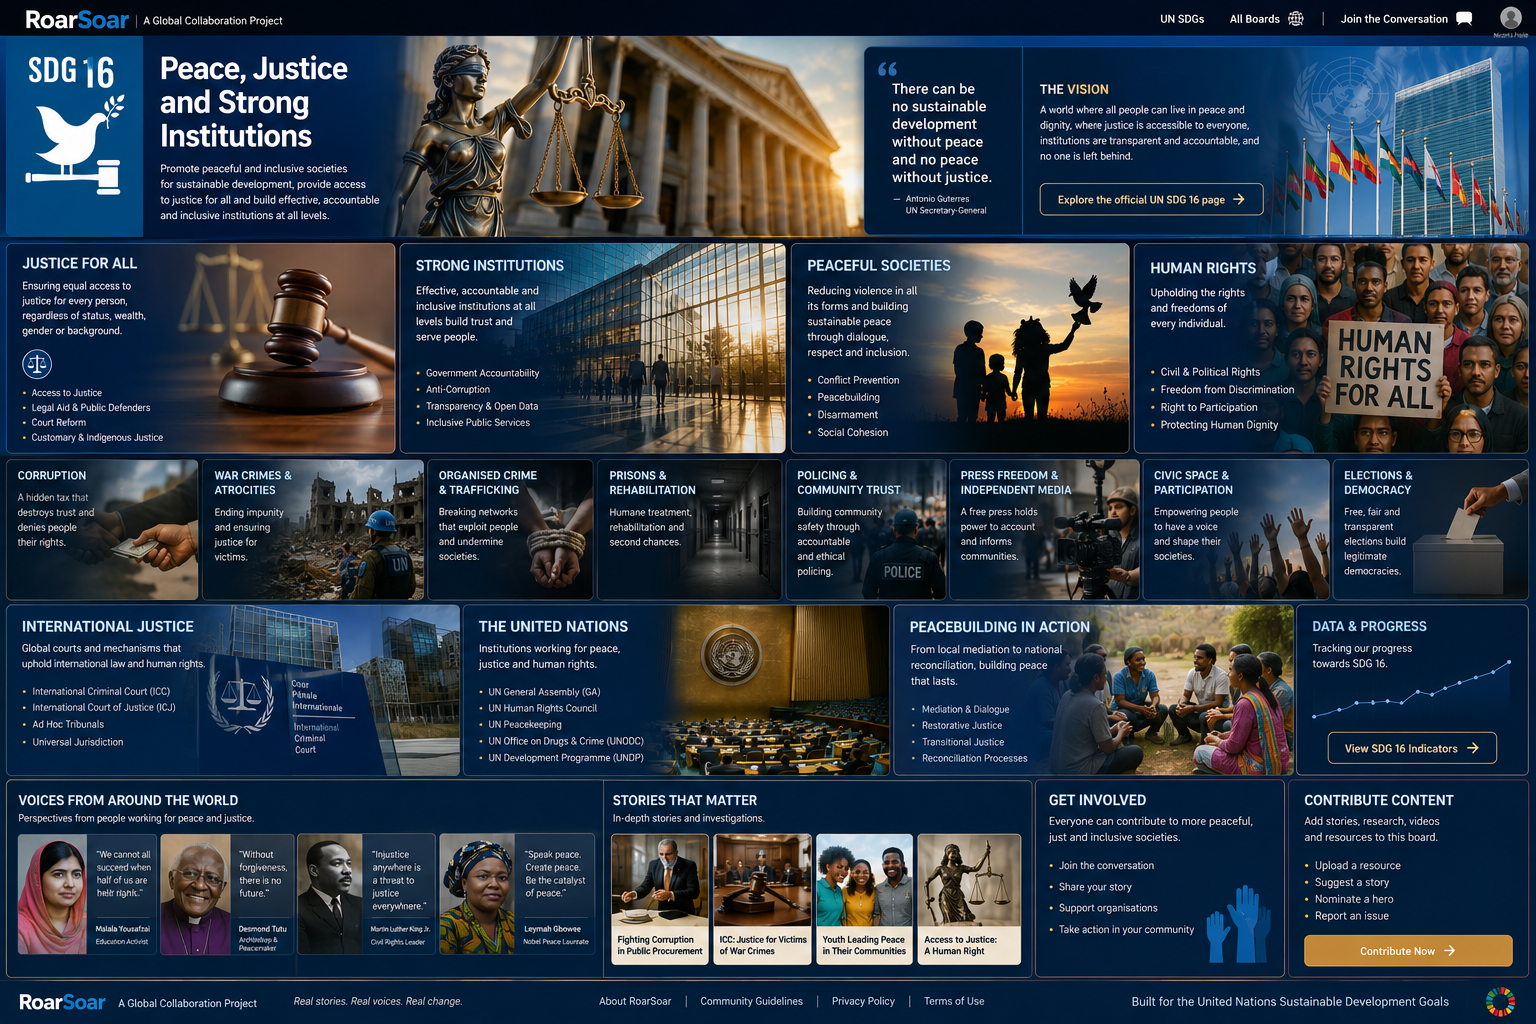This screenshot has width=1536, height=1024.
Task: Click the arrow on Explore the official UN SDG 16 page
Action: (x=1239, y=199)
